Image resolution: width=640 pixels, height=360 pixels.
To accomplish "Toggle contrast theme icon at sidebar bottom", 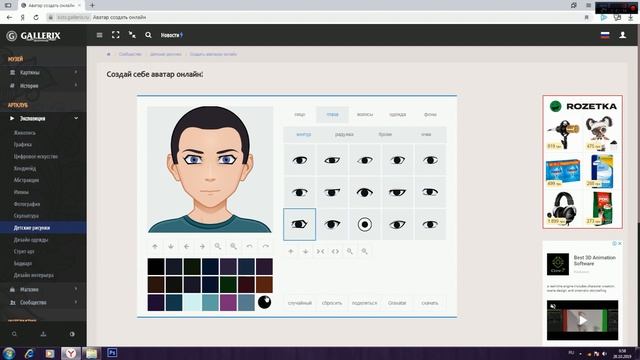I will pos(72,334).
